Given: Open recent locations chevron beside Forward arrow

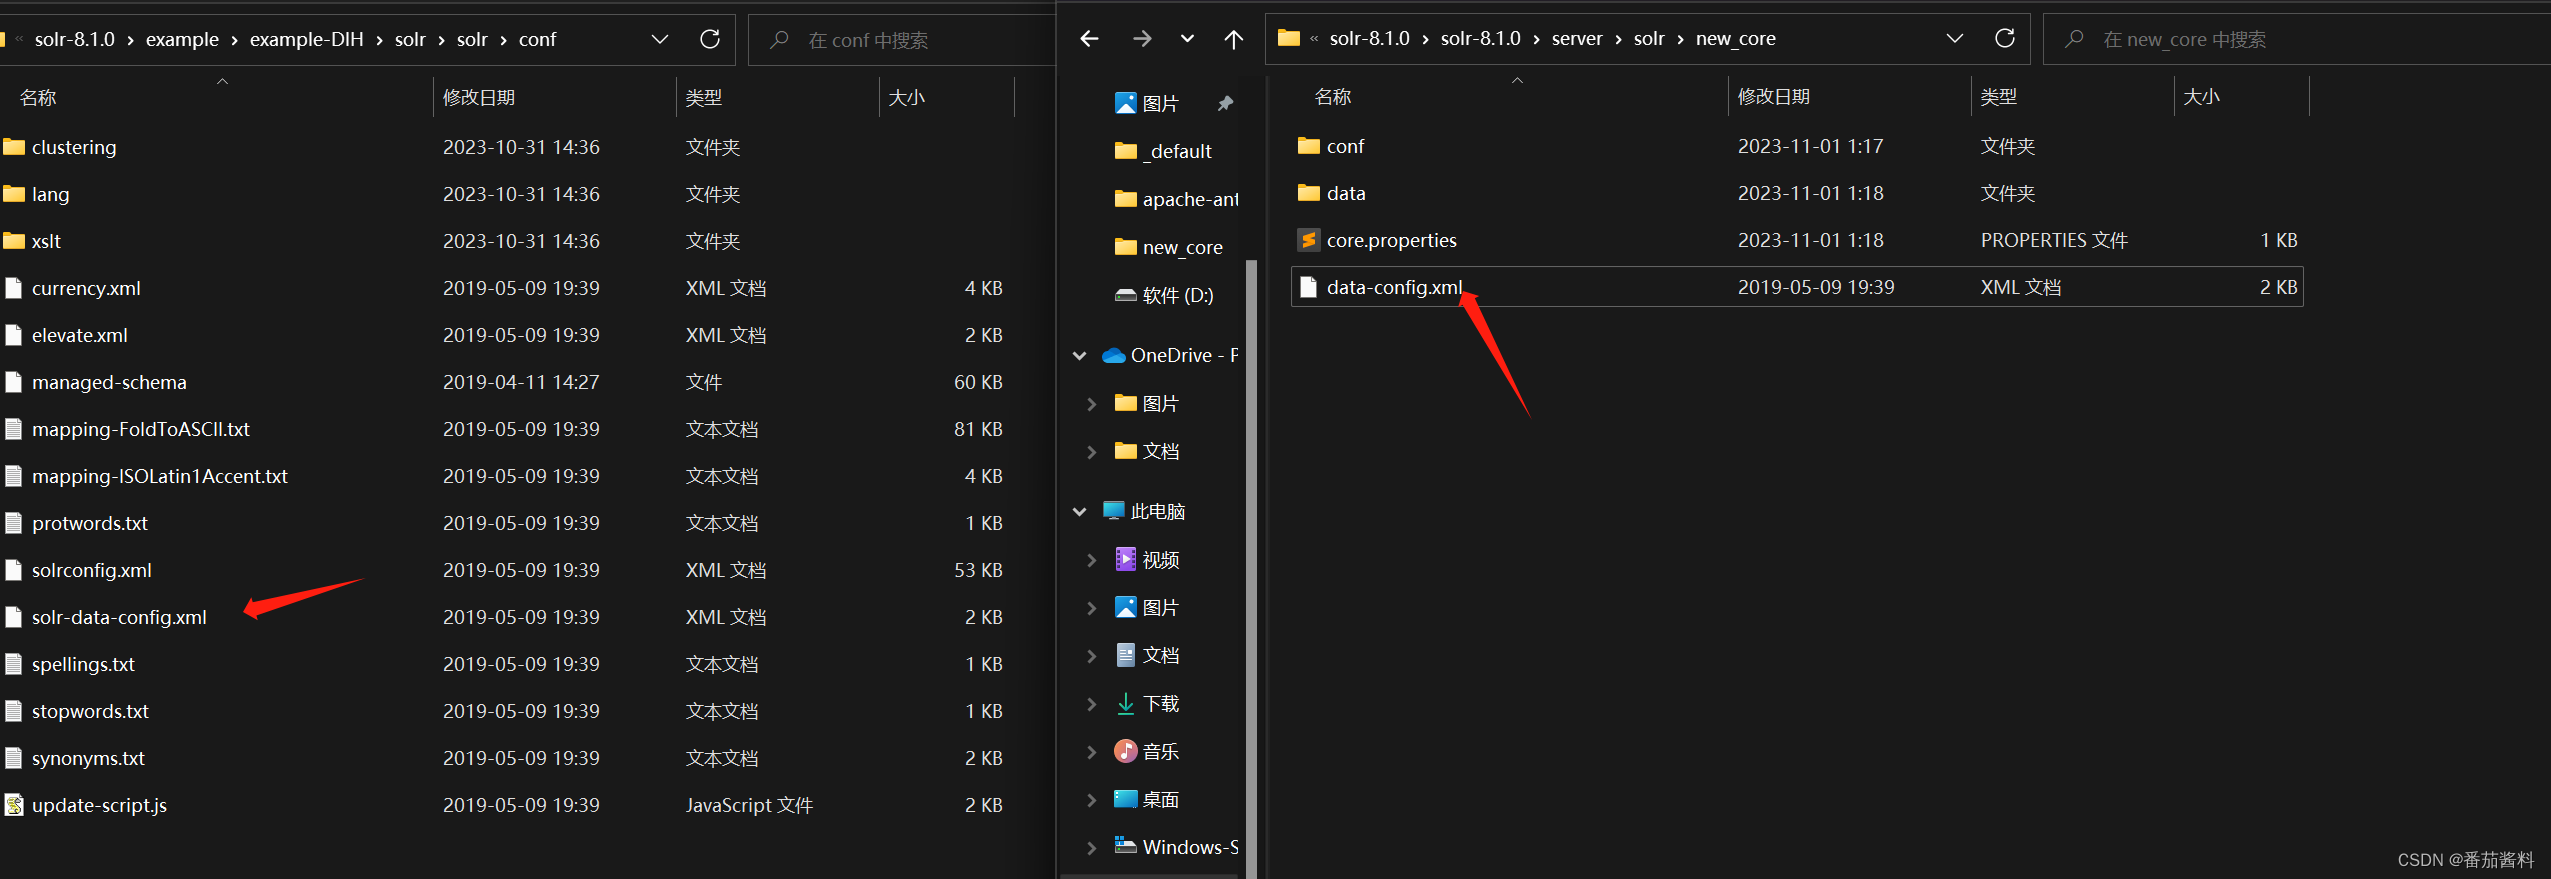Looking at the screenshot, I should coord(1187,39).
